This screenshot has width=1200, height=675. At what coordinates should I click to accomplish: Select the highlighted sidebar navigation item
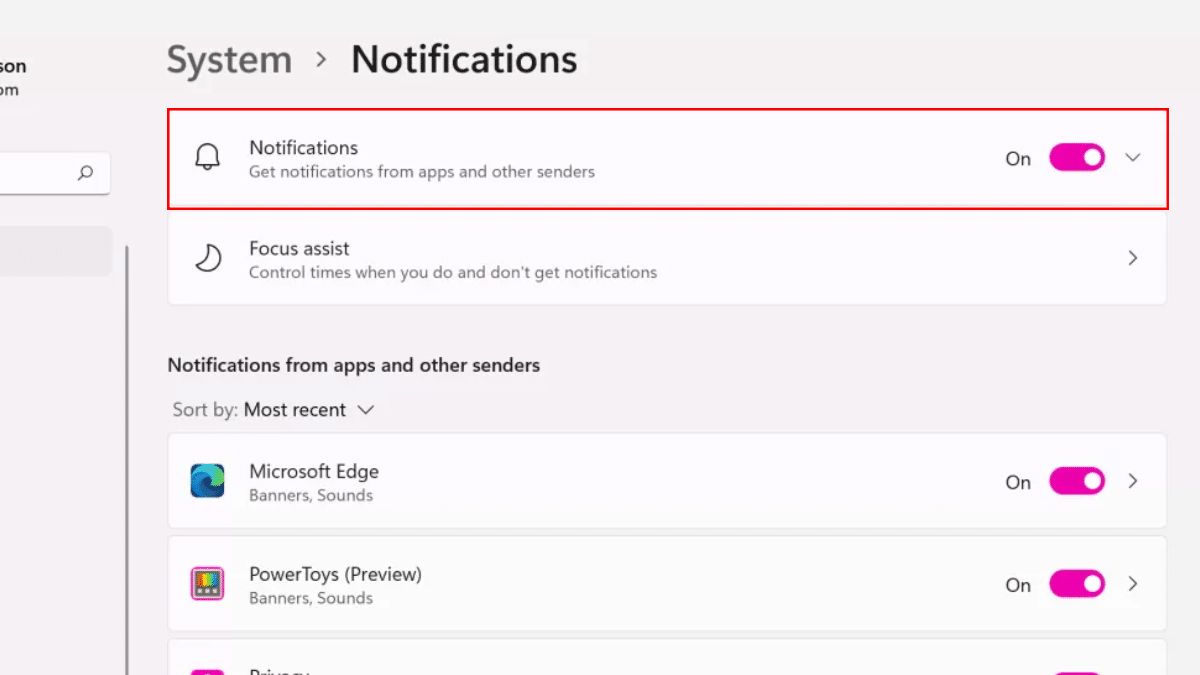[x=55, y=251]
